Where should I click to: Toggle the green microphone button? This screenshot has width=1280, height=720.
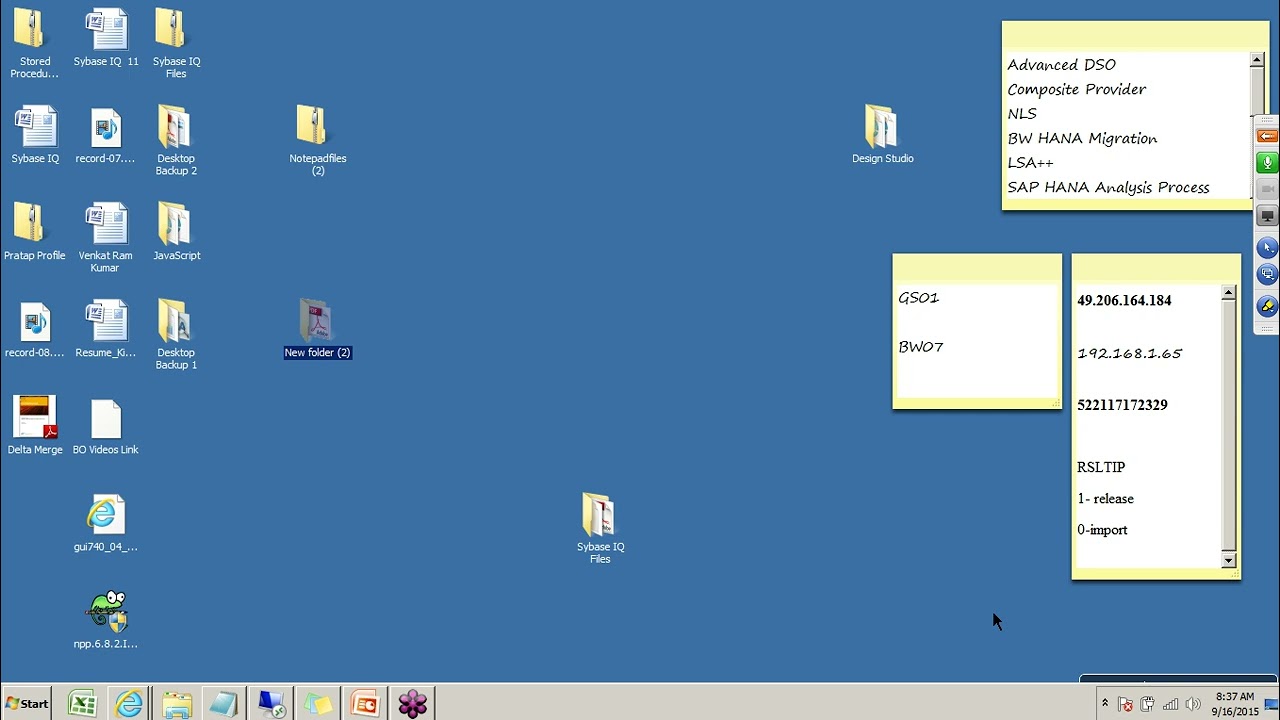click(1267, 163)
